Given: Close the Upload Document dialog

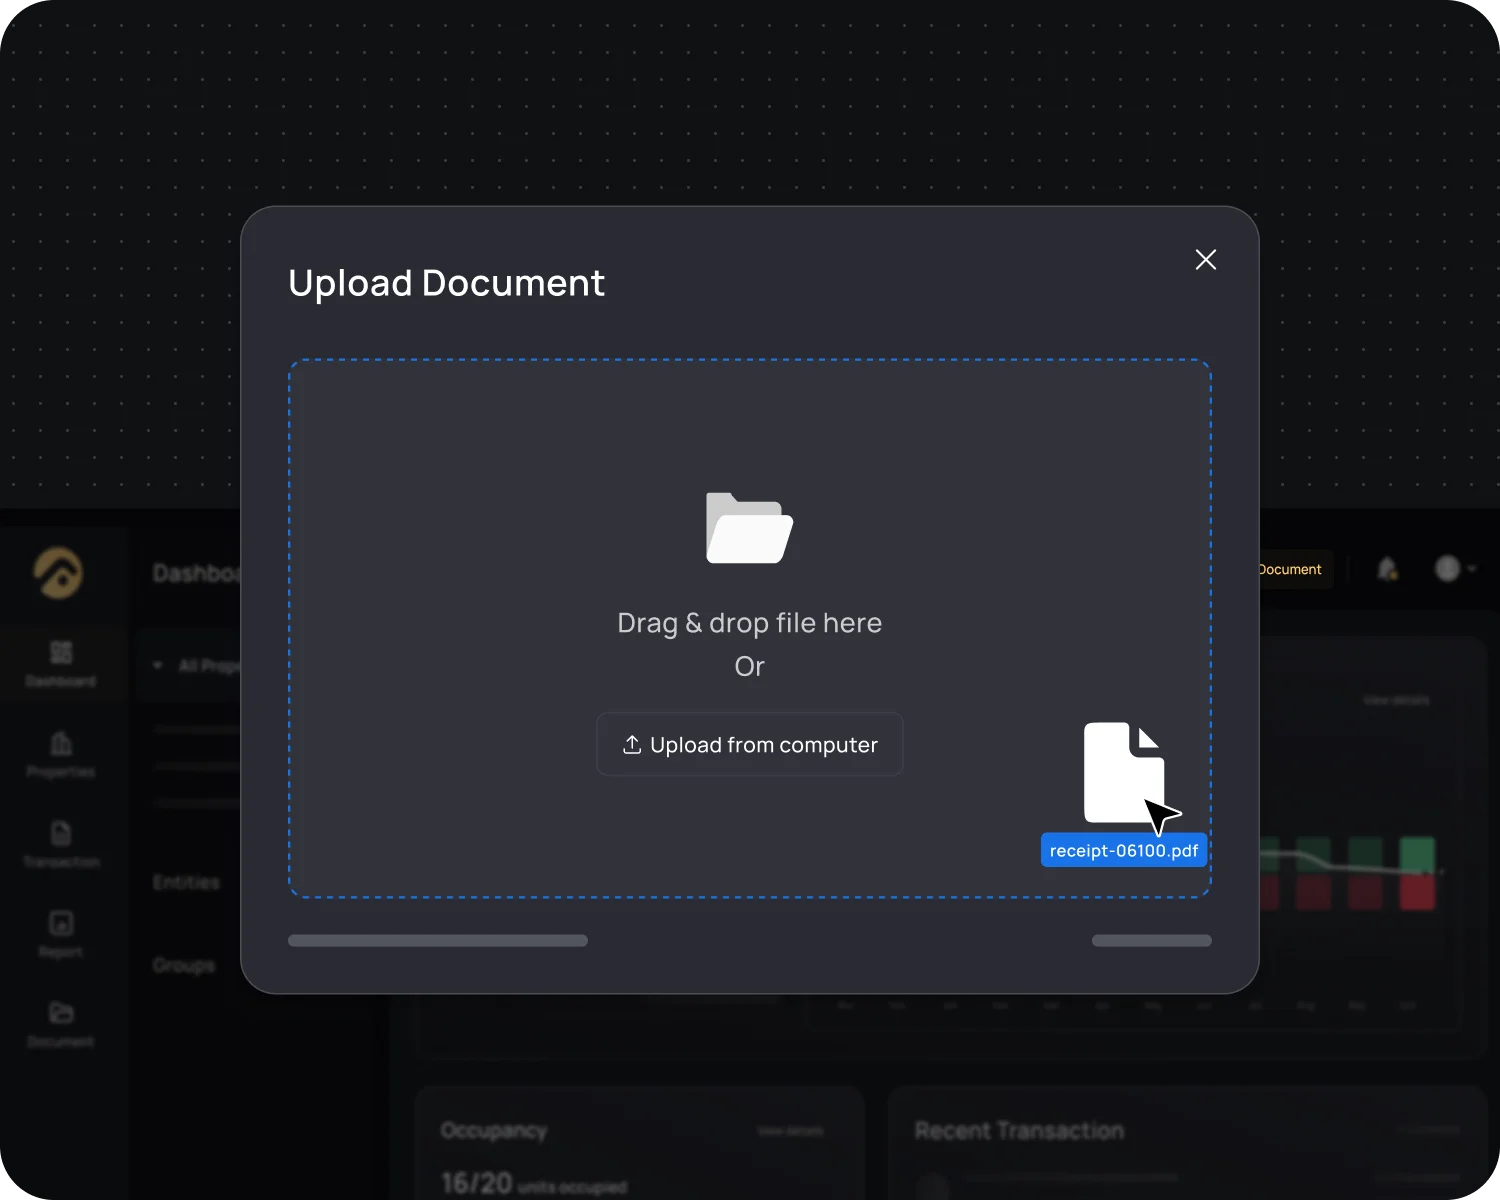Looking at the screenshot, I should click(1205, 259).
